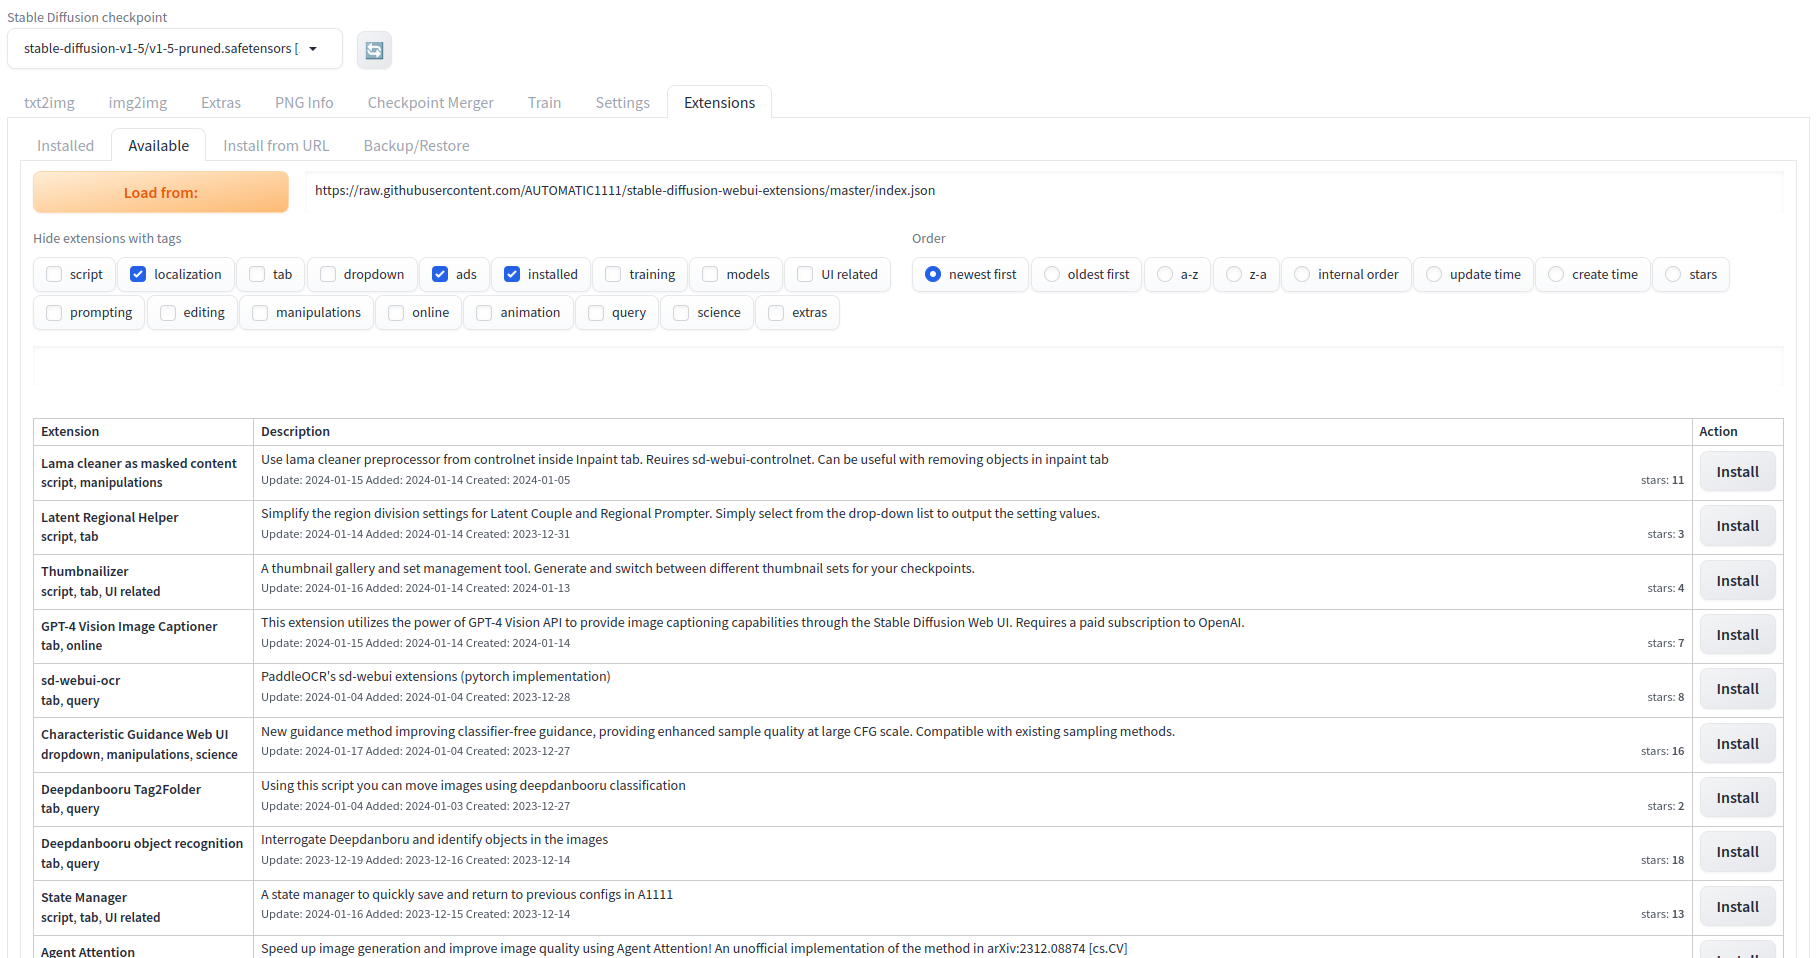Install the Thumbnailizer extension

point(1738,581)
